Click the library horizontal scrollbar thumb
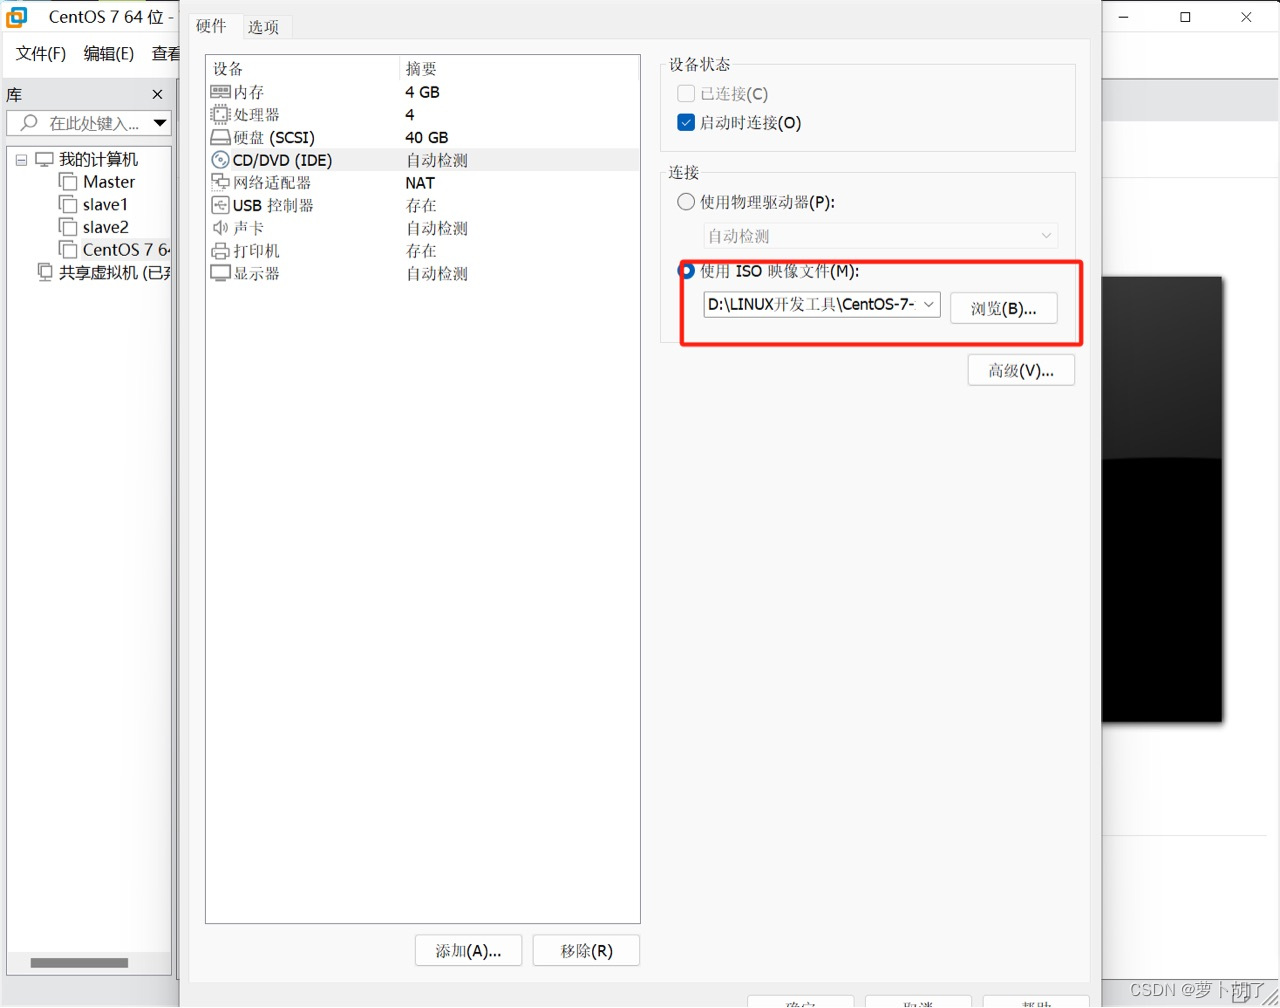Image resolution: width=1280 pixels, height=1008 pixels. click(x=79, y=963)
